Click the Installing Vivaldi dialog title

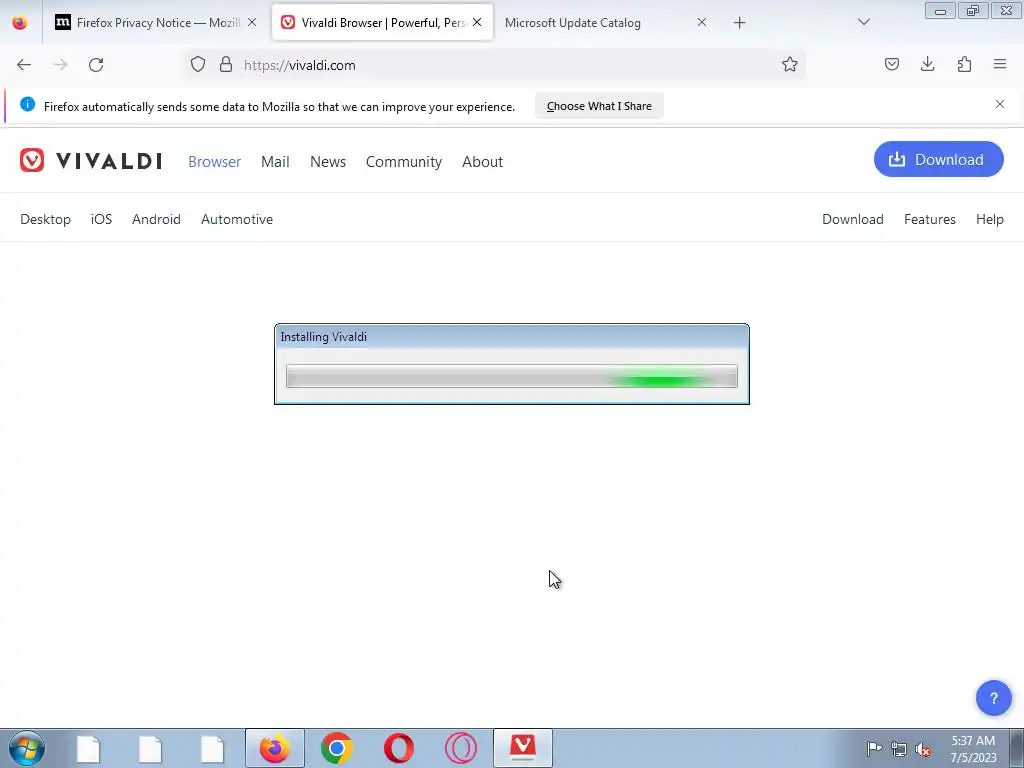click(323, 337)
